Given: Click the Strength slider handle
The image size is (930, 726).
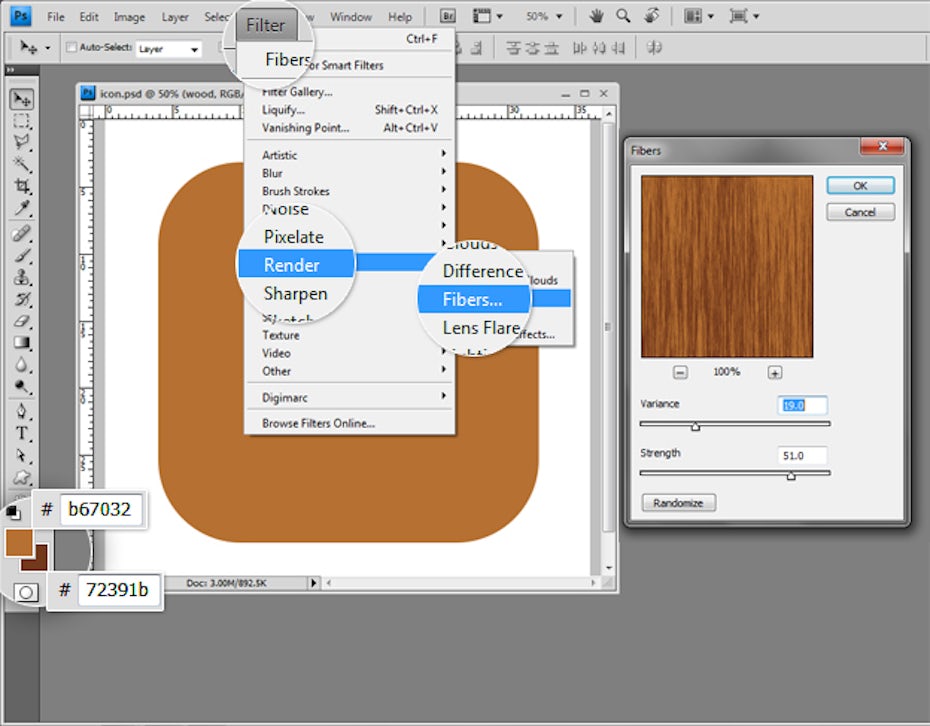Looking at the screenshot, I should (x=791, y=476).
